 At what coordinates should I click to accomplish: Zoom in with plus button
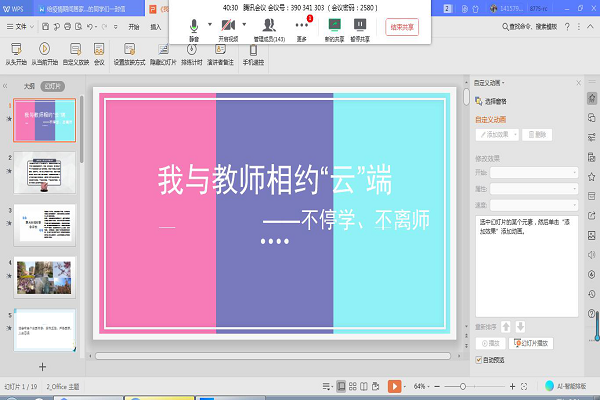pyautogui.click(x=512, y=387)
